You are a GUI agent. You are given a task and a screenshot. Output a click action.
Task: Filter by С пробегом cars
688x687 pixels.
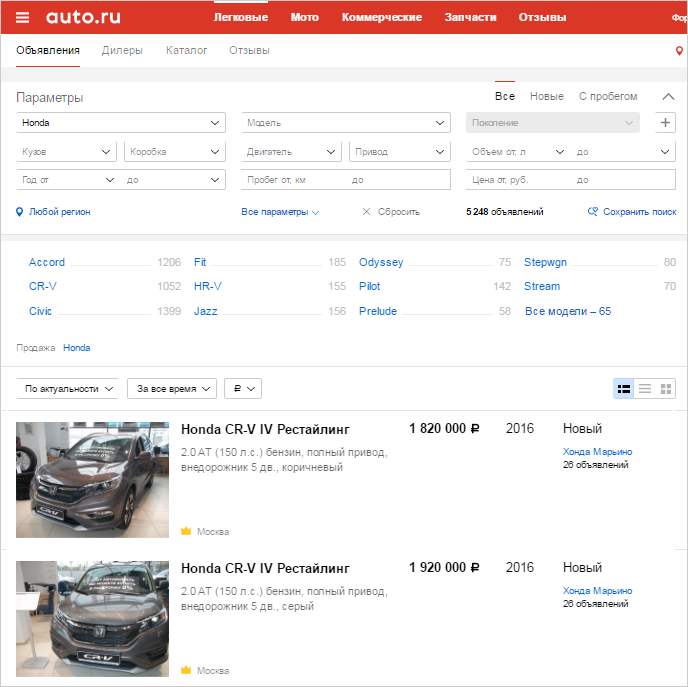tap(608, 96)
